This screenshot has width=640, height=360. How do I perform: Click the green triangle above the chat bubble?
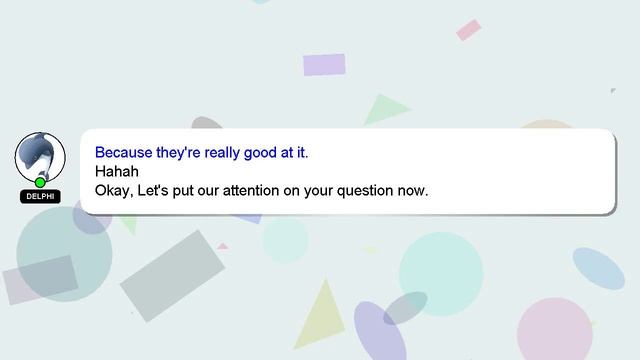coord(384,109)
